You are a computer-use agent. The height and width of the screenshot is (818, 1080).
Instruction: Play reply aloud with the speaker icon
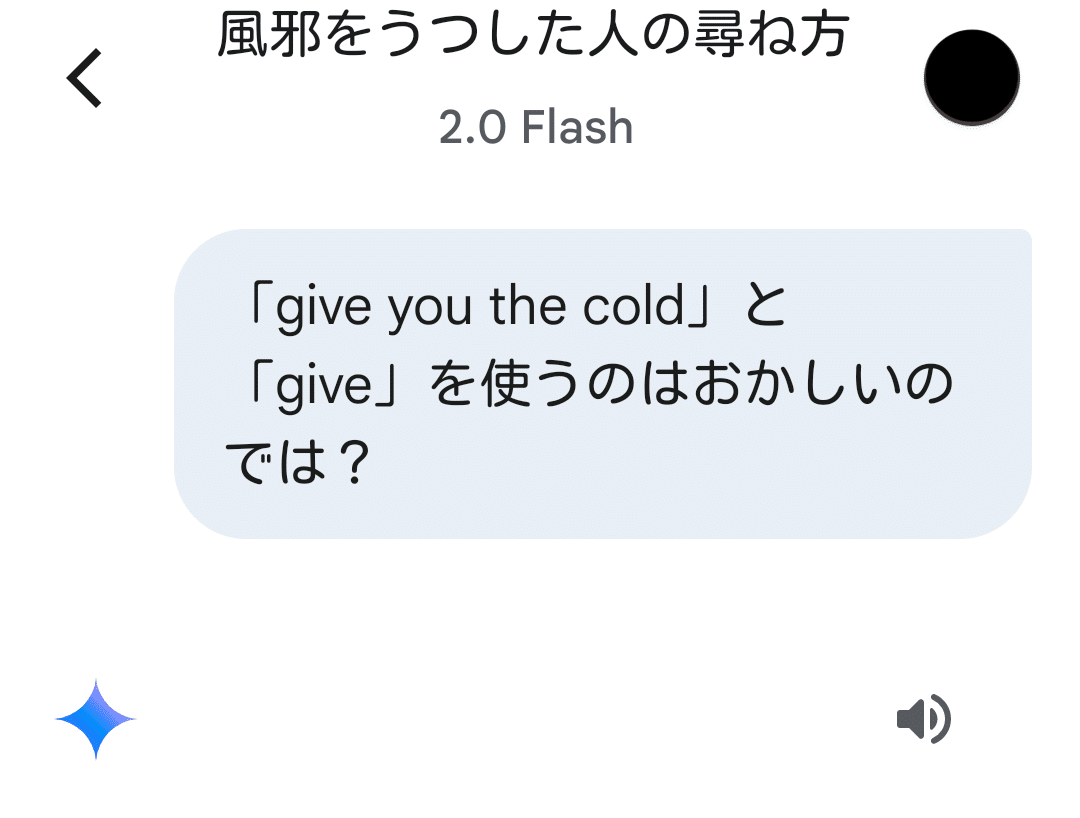[924, 719]
